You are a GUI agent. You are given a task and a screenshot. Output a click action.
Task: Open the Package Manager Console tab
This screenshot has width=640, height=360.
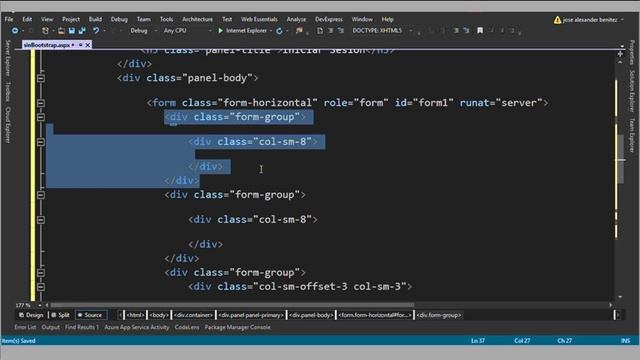pyautogui.click(x=238, y=327)
